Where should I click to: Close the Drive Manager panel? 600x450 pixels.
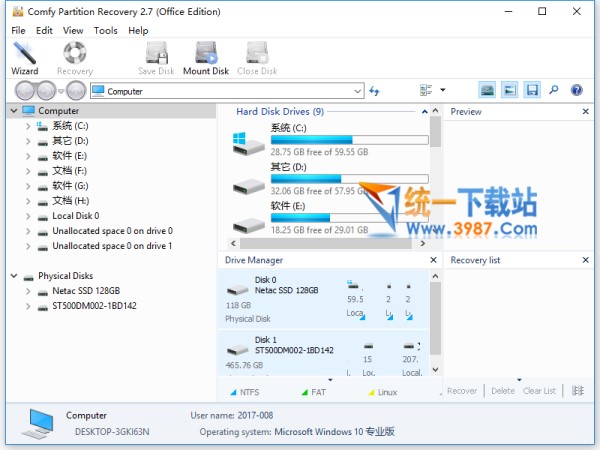click(x=433, y=260)
